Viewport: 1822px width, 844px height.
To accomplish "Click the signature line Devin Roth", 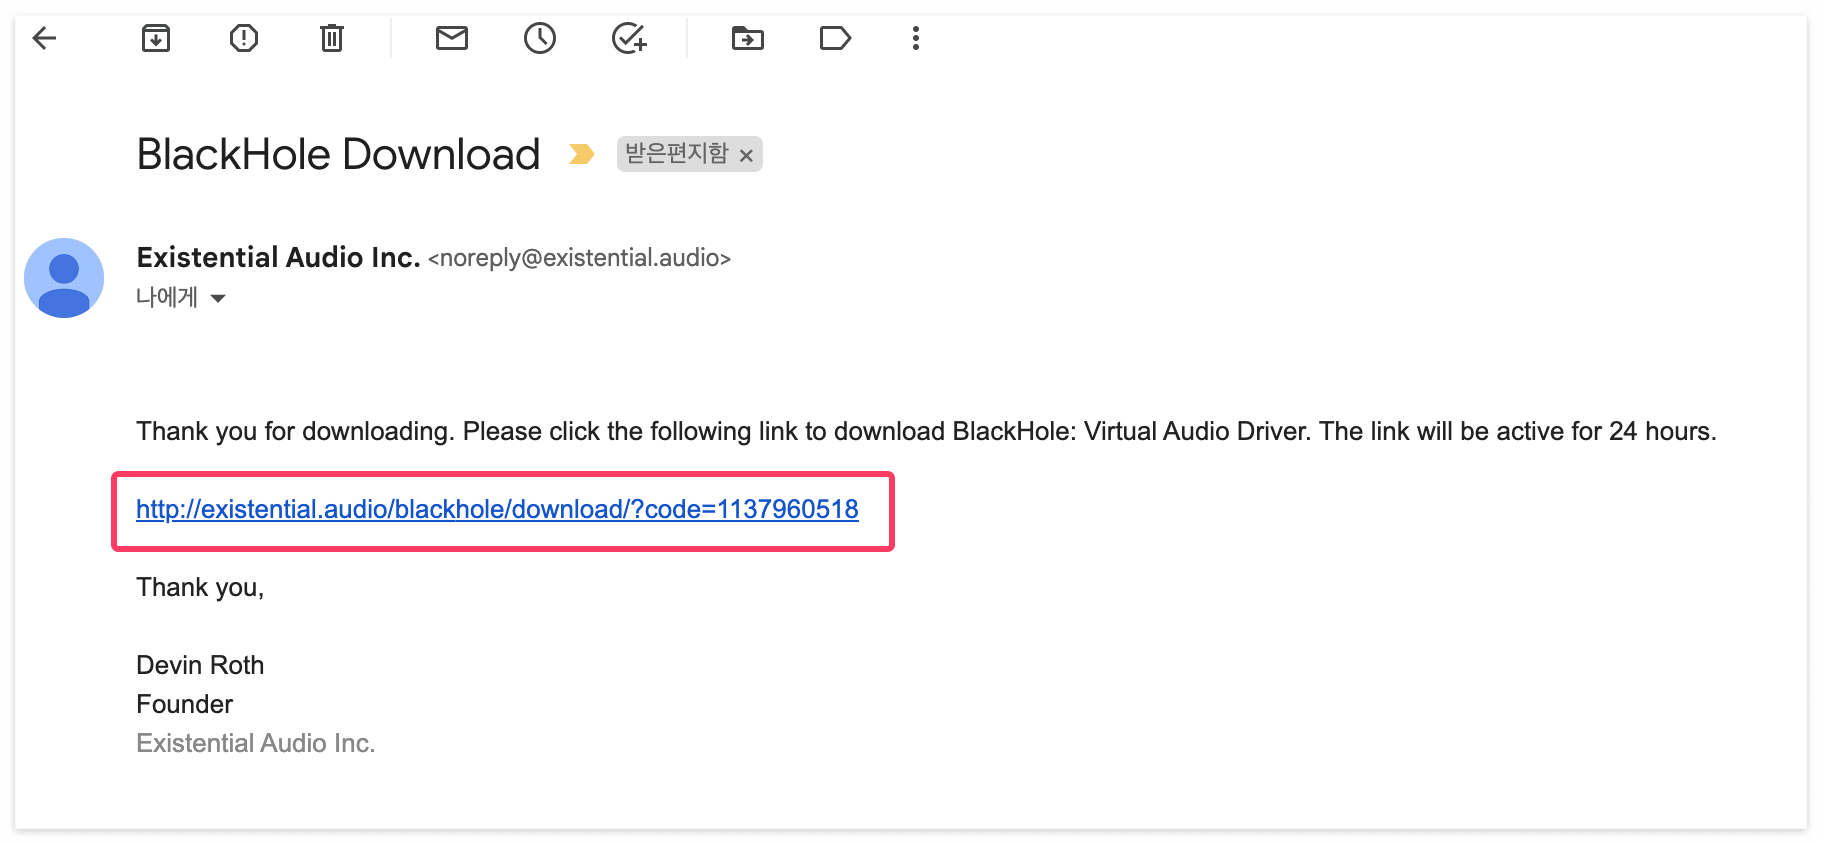I will pyautogui.click(x=200, y=665).
